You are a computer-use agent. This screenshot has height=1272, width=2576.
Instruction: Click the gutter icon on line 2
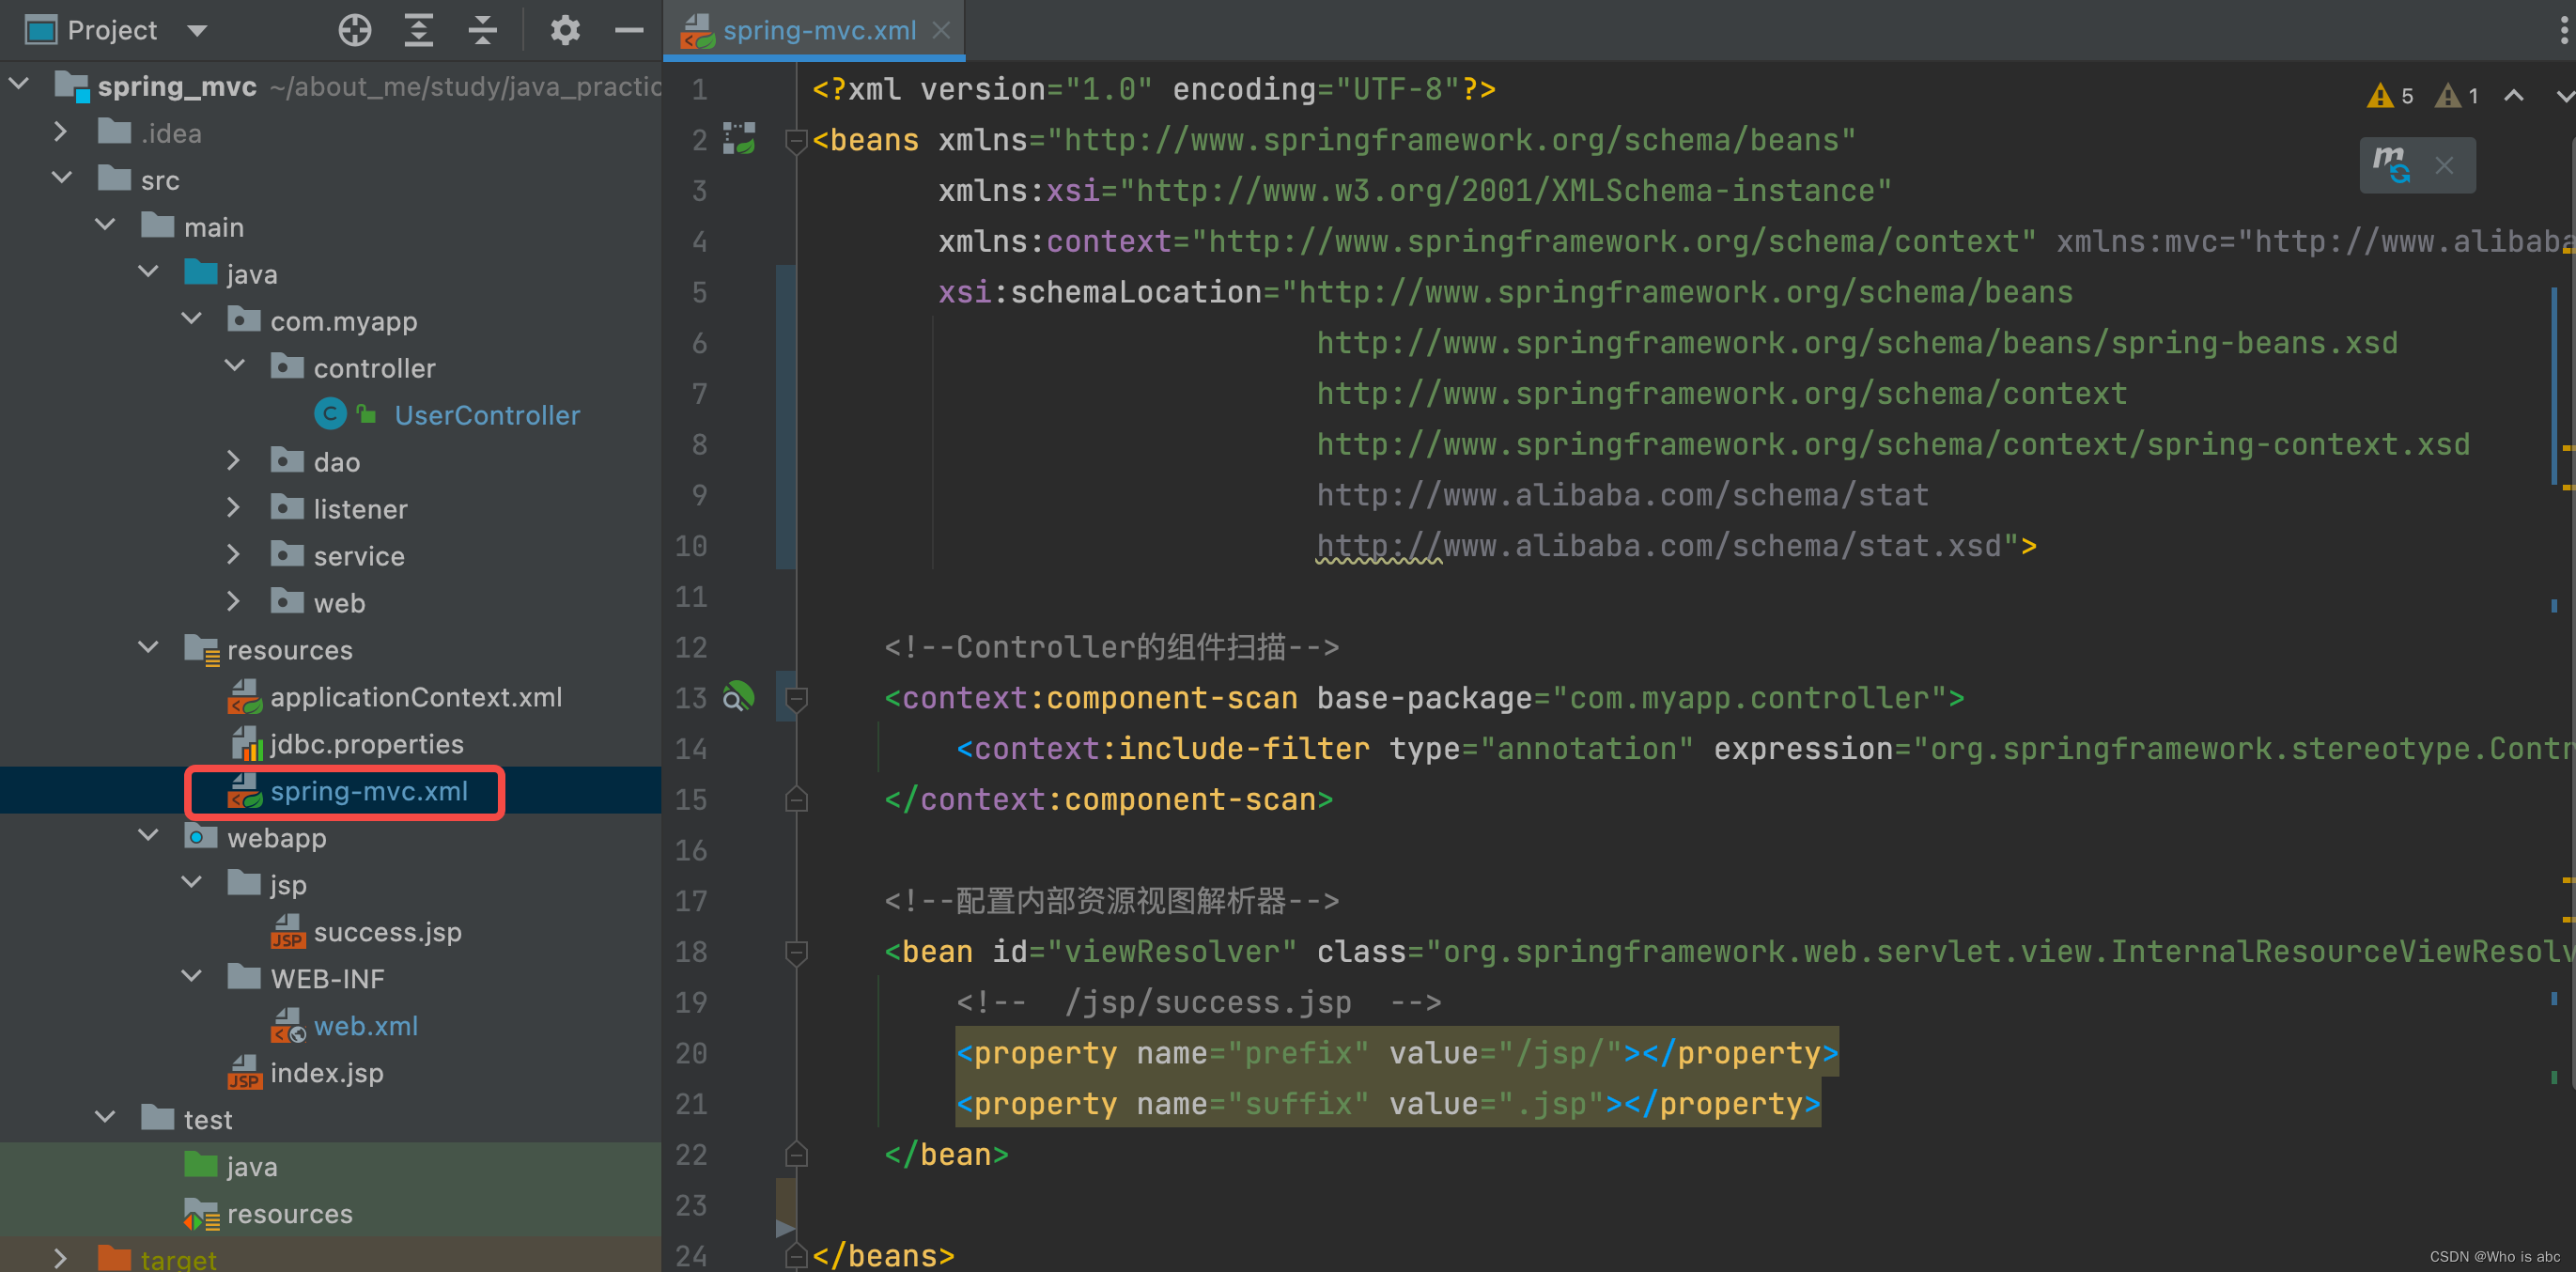739,138
